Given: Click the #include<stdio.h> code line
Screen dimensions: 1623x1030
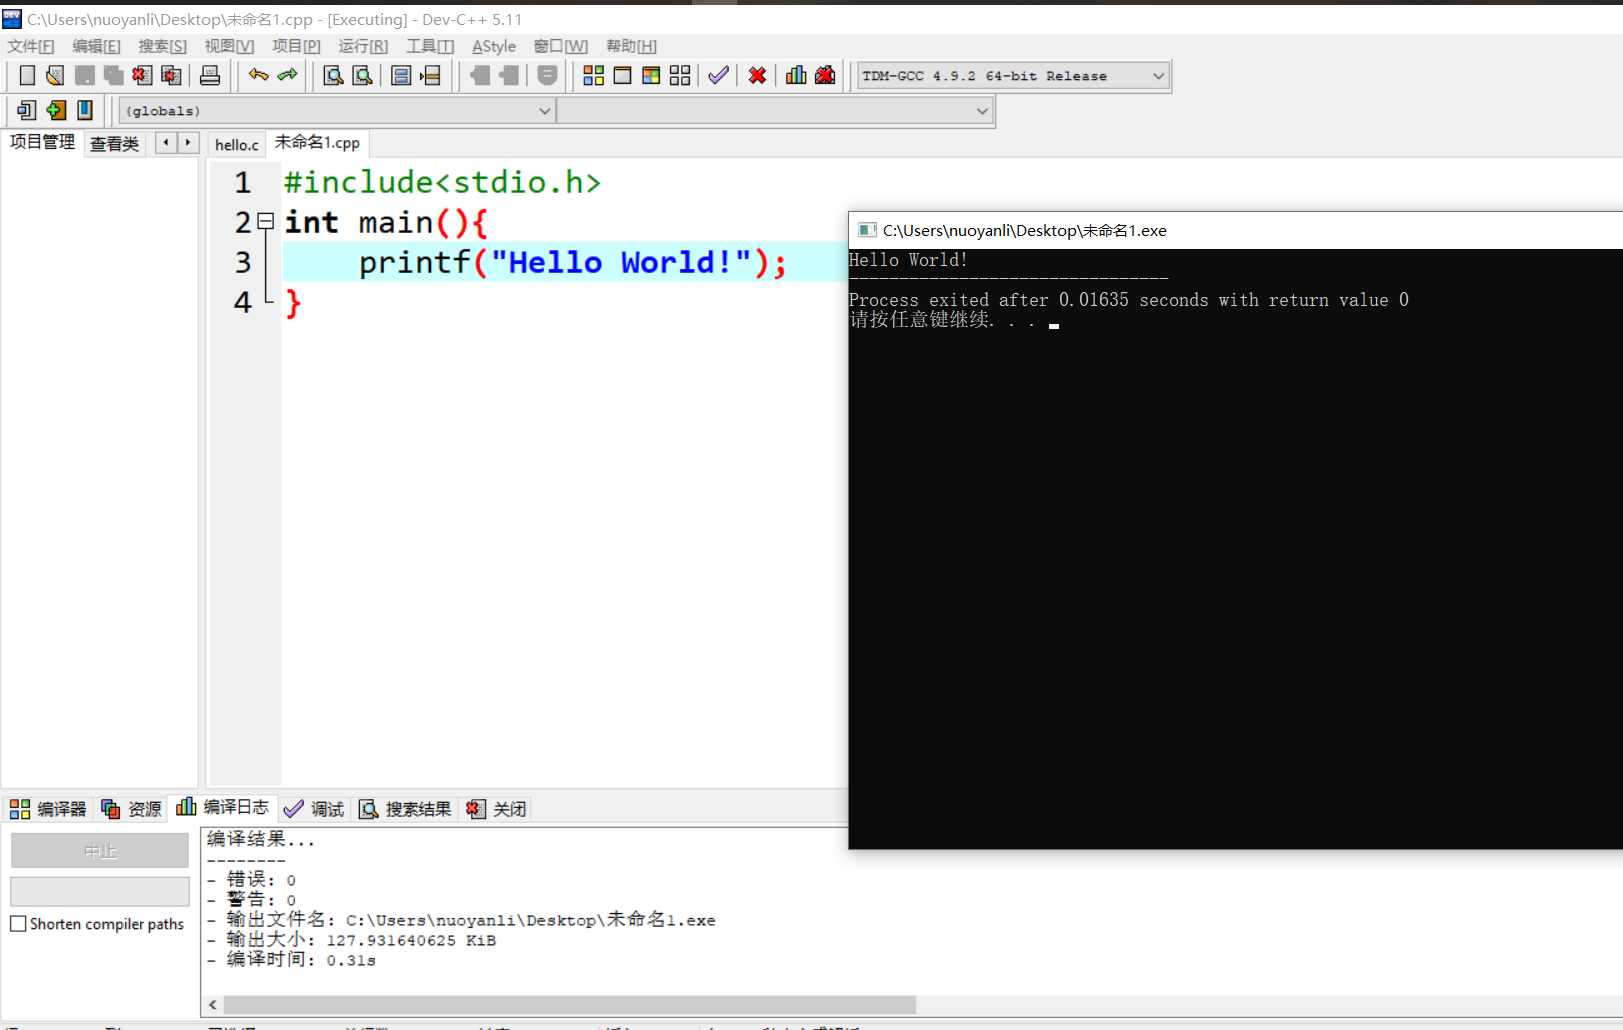Looking at the screenshot, I should click(442, 182).
